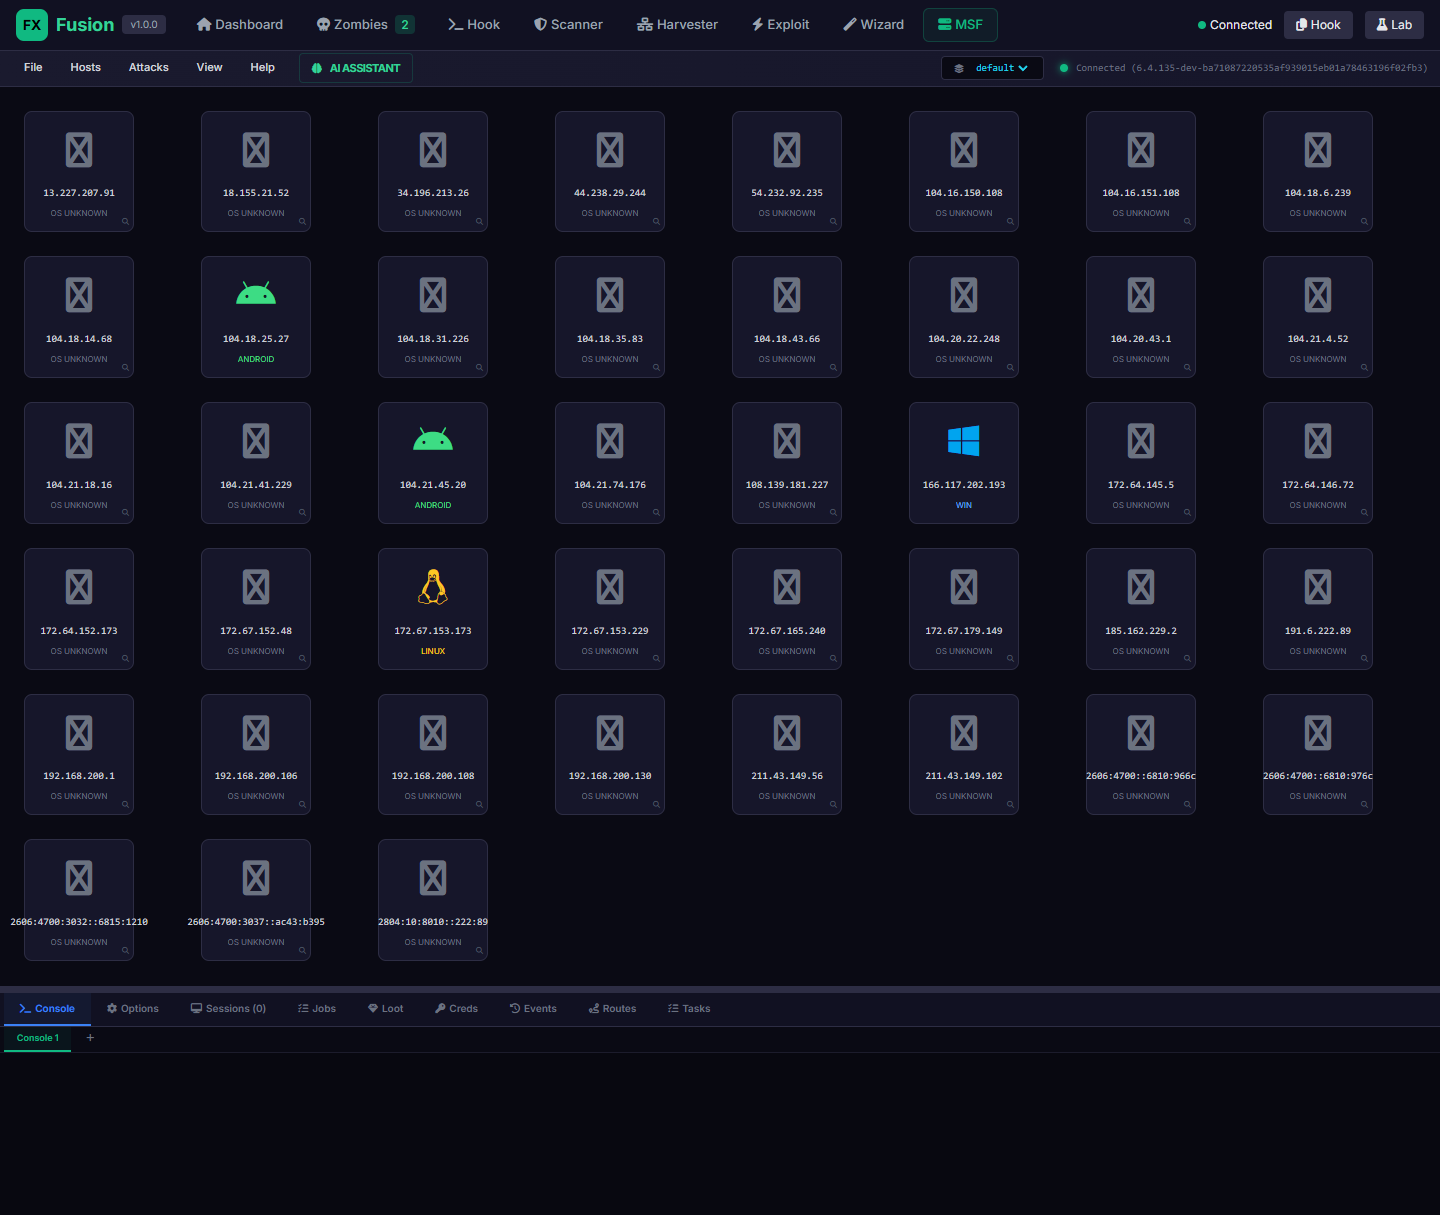Image resolution: width=1440 pixels, height=1215 pixels.
Task: Open the Routes tab
Action: click(x=612, y=1009)
